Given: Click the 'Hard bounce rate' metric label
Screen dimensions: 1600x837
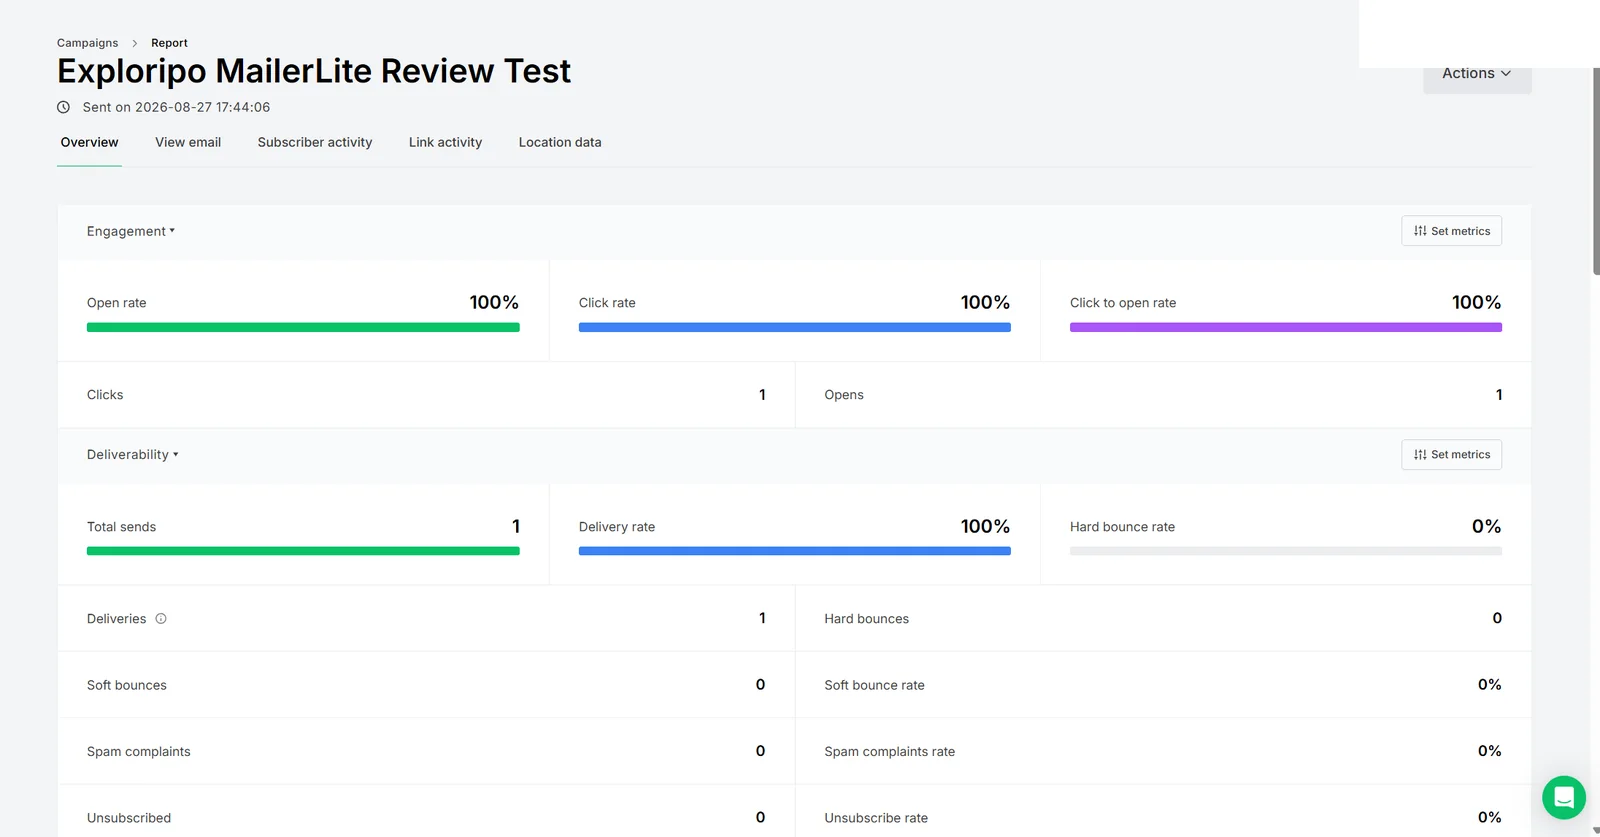Looking at the screenshot, I should [1122, 527].
